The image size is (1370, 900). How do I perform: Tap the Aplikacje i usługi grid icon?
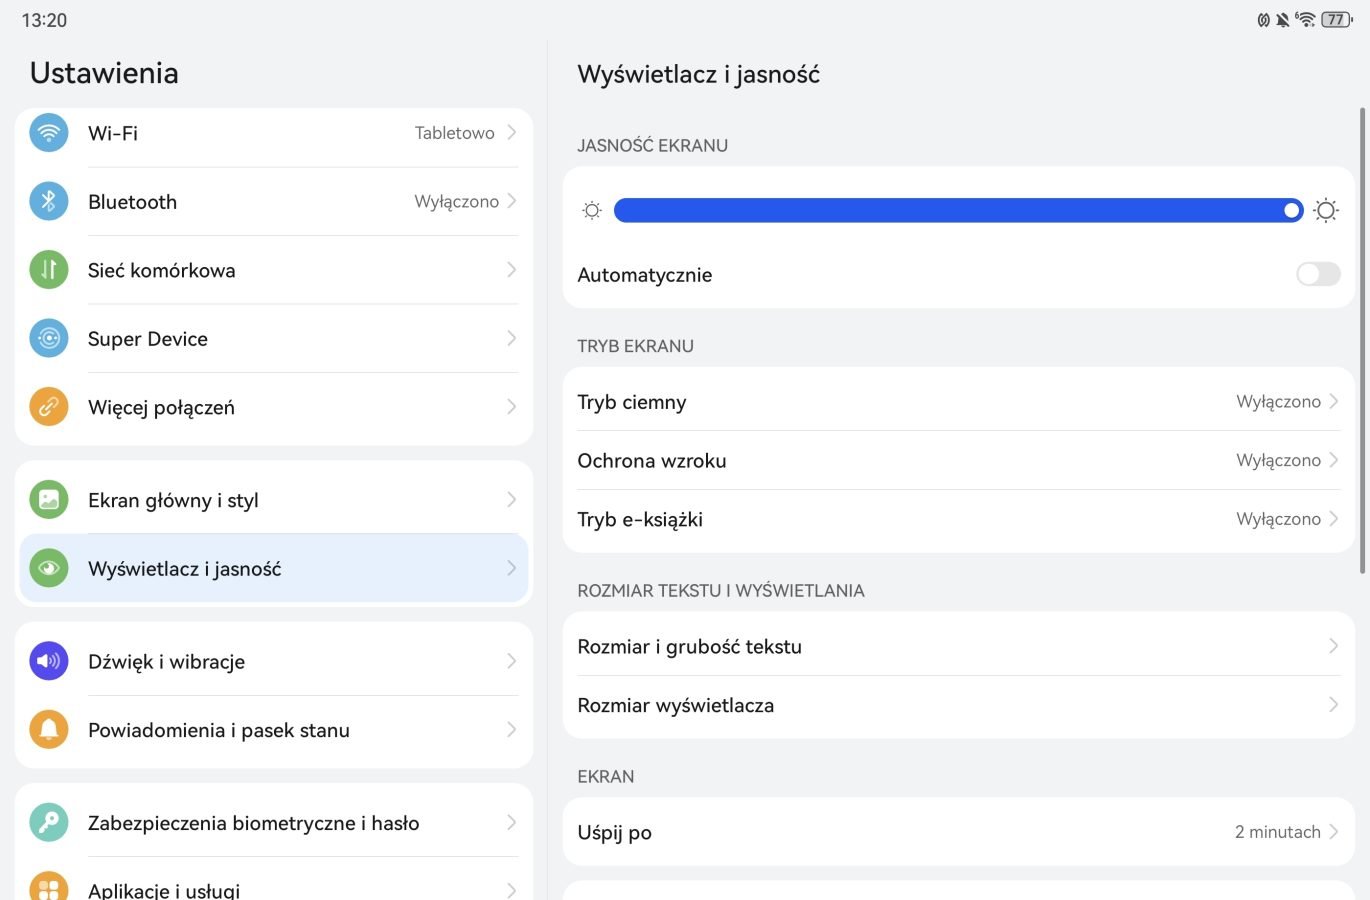tap(49, 887)
